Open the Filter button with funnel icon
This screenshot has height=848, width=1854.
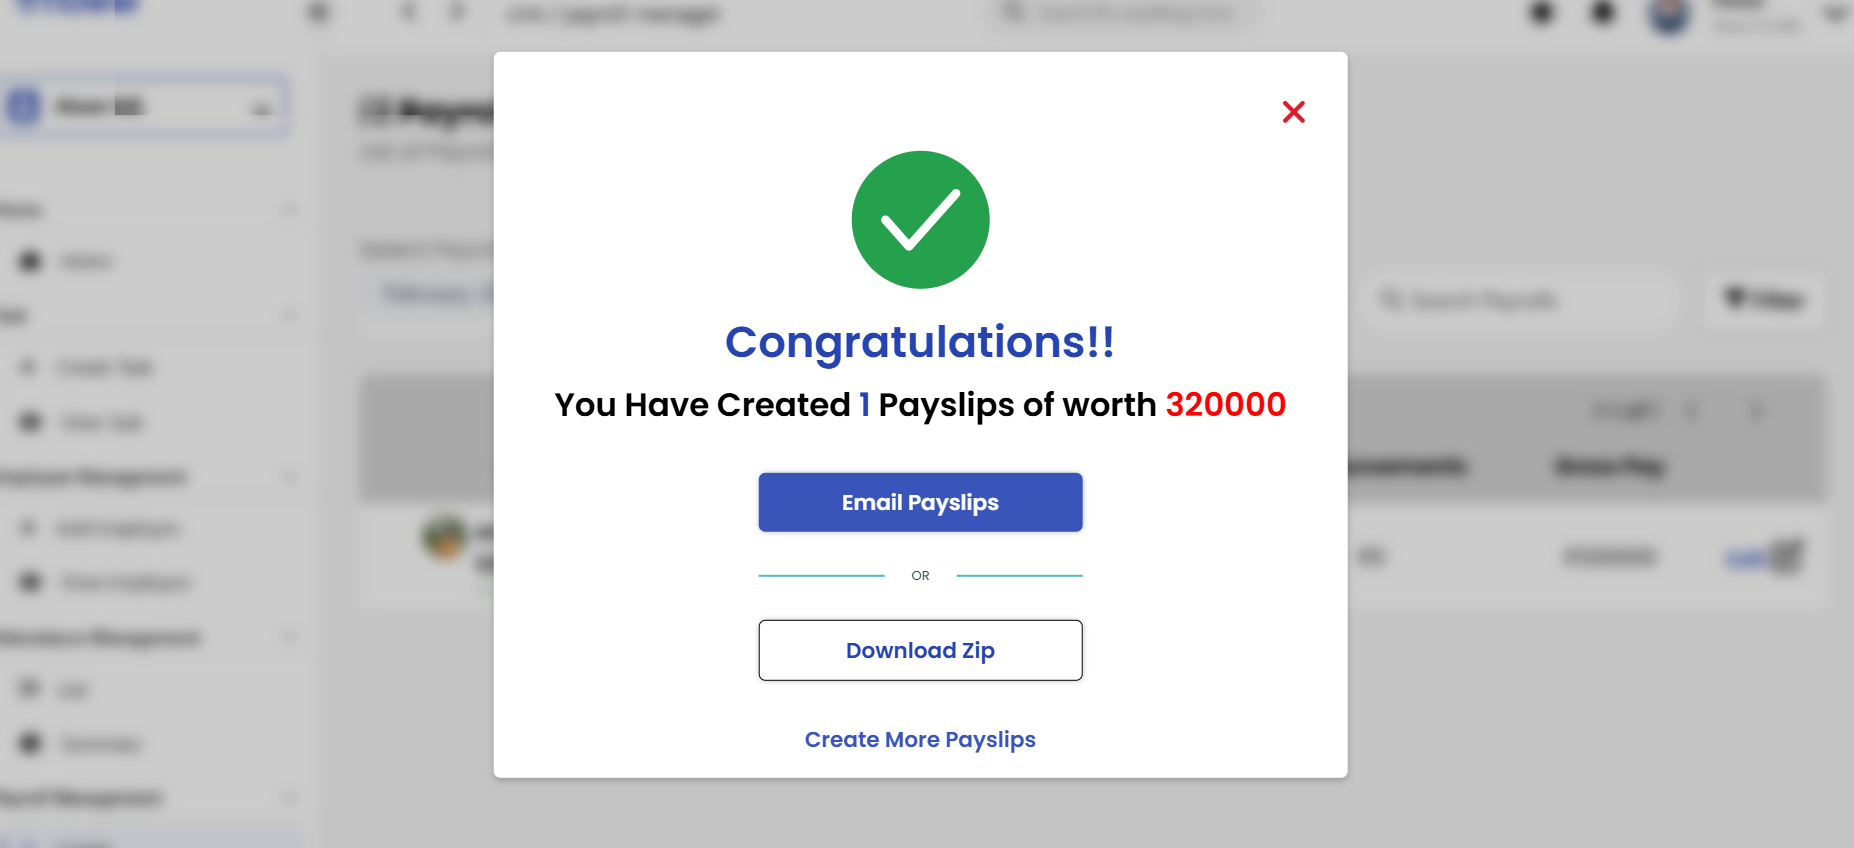point(1765,299)
